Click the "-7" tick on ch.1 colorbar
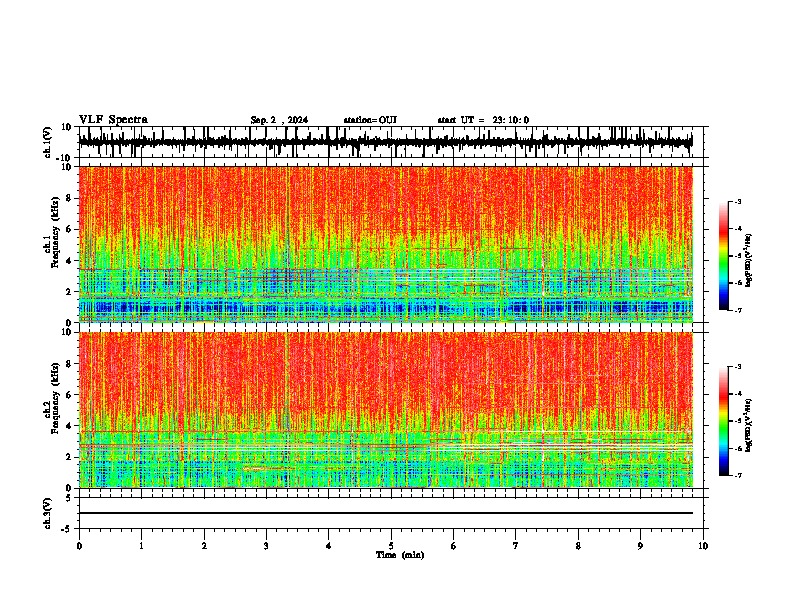Viewport: 792px width, 612px height. [737, 310]
